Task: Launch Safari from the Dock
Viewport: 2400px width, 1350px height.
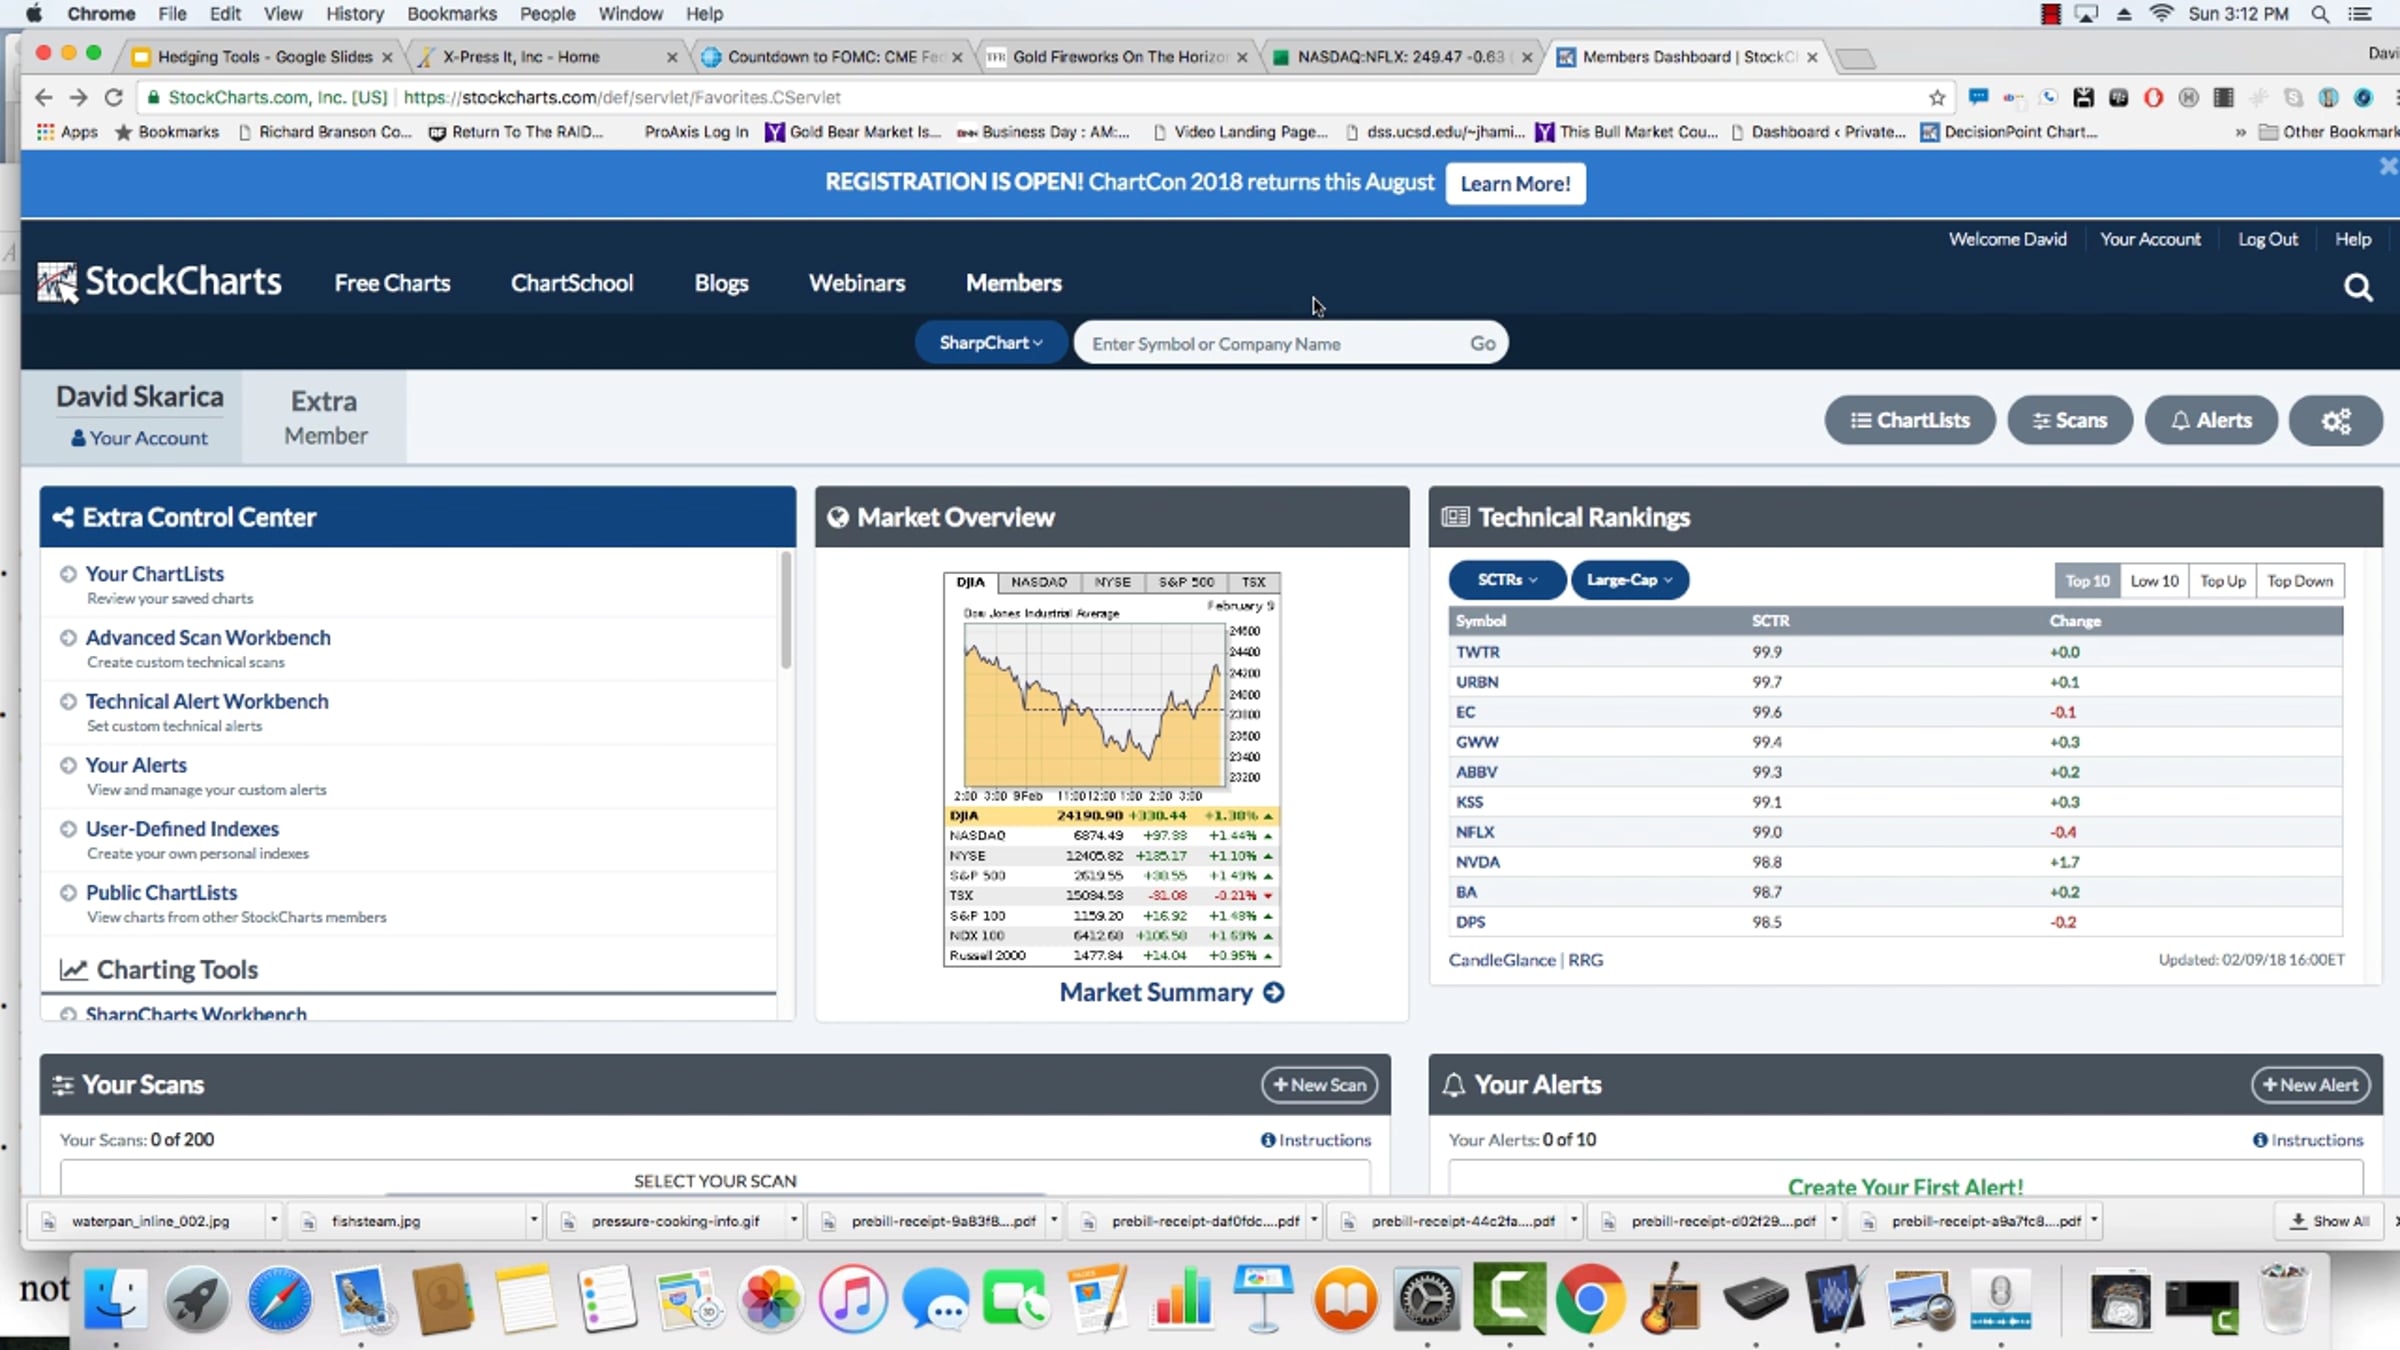Action: pyautogui.click(x=279, y=1299)
